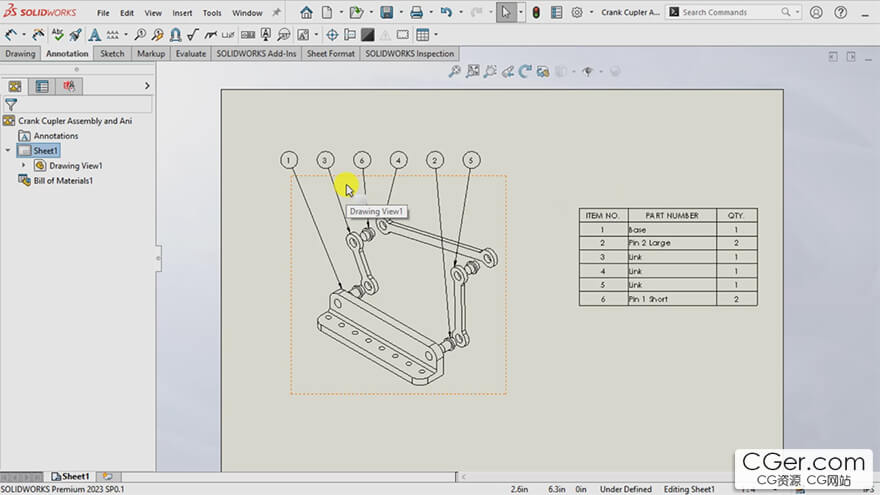Screen dimensions: 880x495
Task: Print the drawing using the printer icon
Action: (416, 12)
